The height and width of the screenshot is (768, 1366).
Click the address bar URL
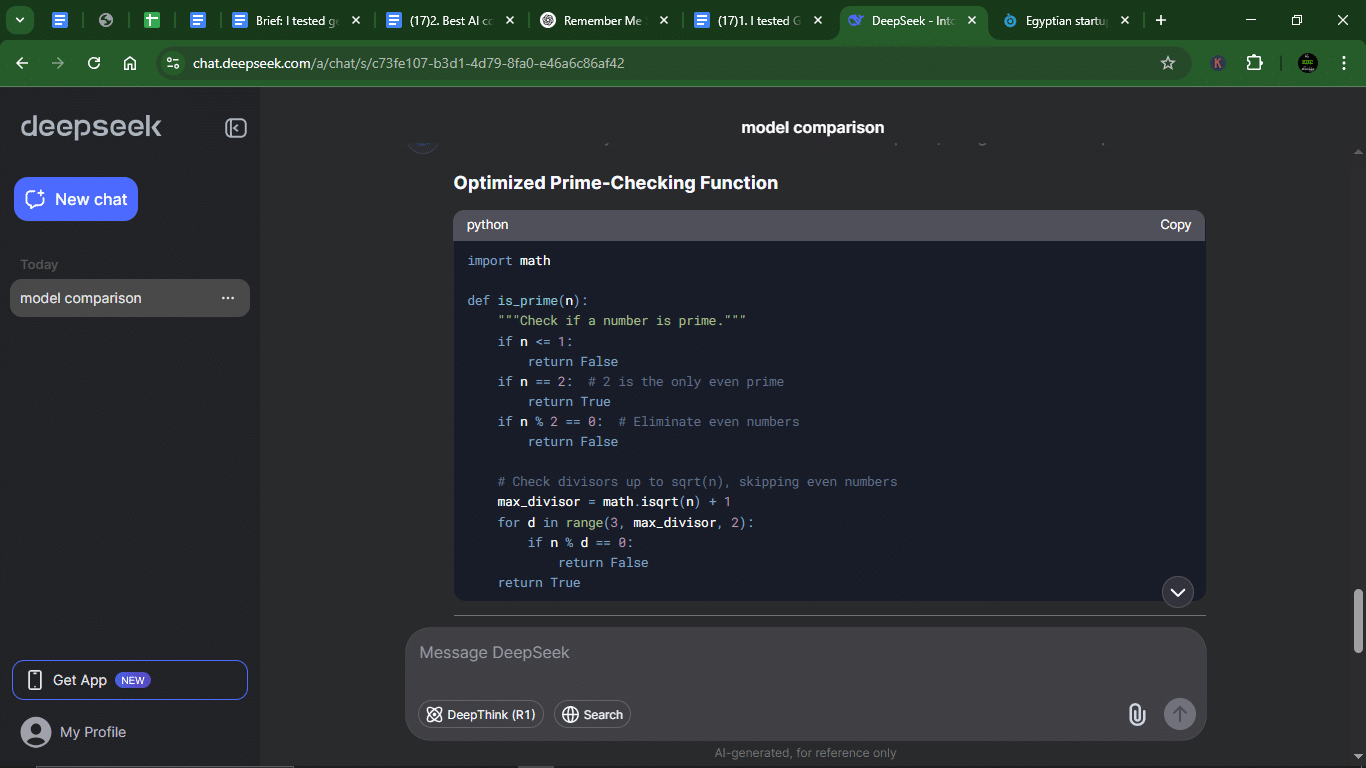[x=408, y=63]
